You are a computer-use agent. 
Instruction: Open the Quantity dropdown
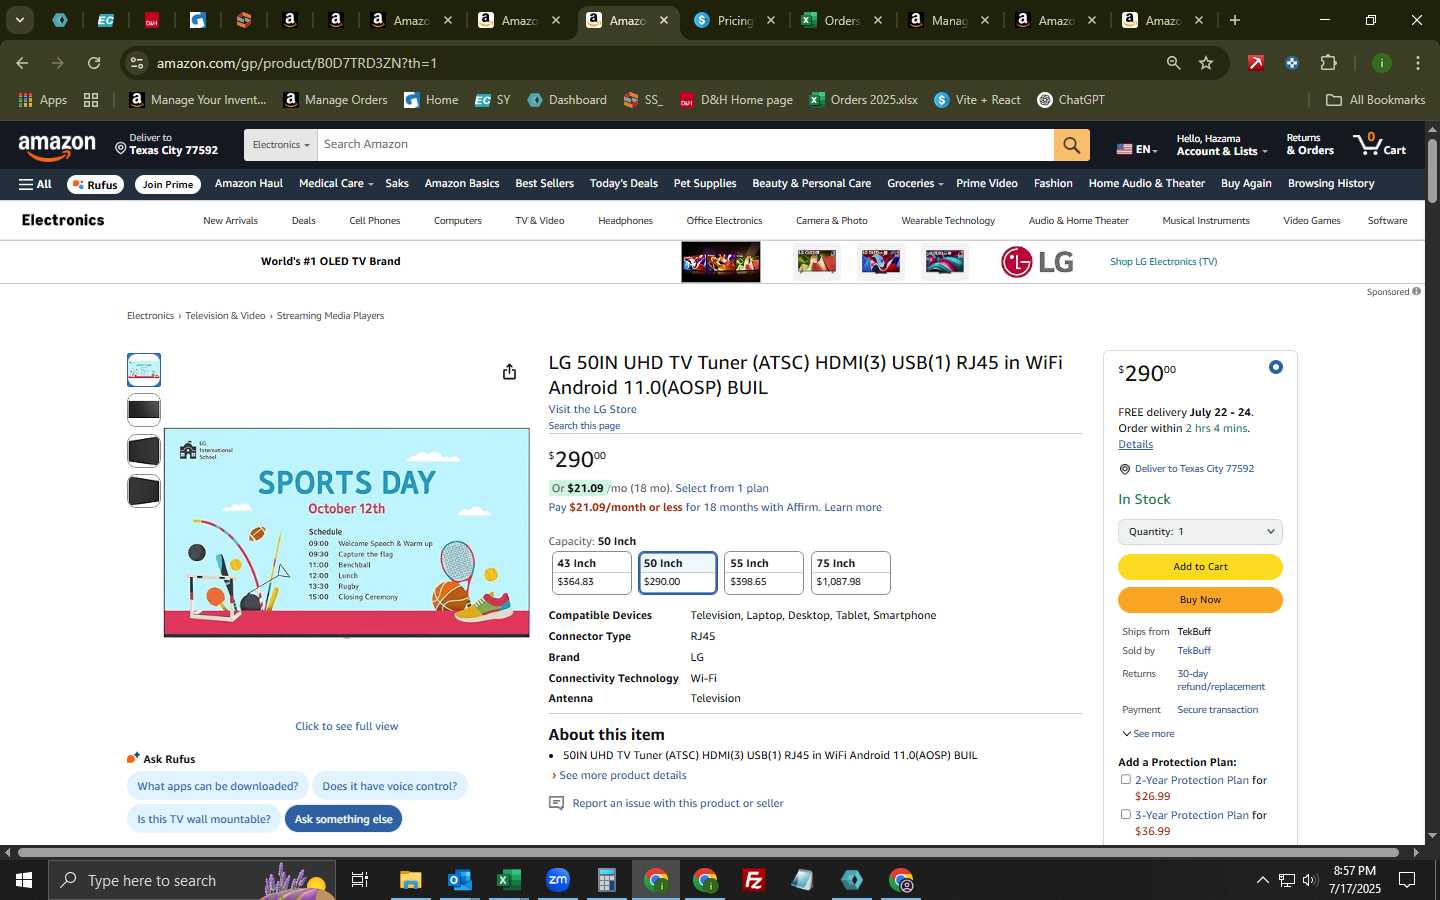click(x=1200, y=531)
